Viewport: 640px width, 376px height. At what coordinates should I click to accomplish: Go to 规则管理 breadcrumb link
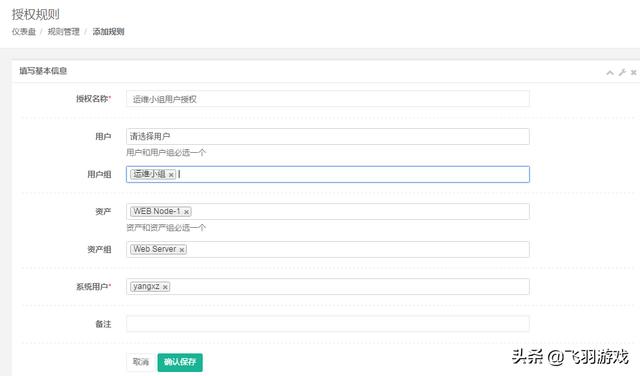click(x=64, y=31)
